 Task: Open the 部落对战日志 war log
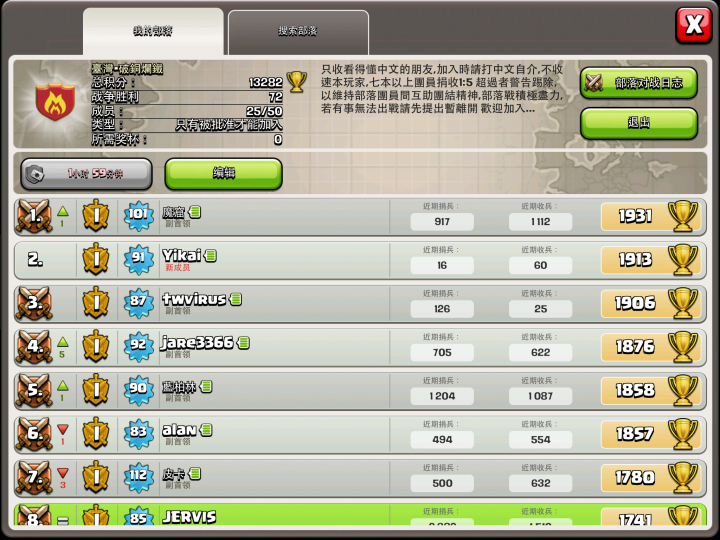639,83
